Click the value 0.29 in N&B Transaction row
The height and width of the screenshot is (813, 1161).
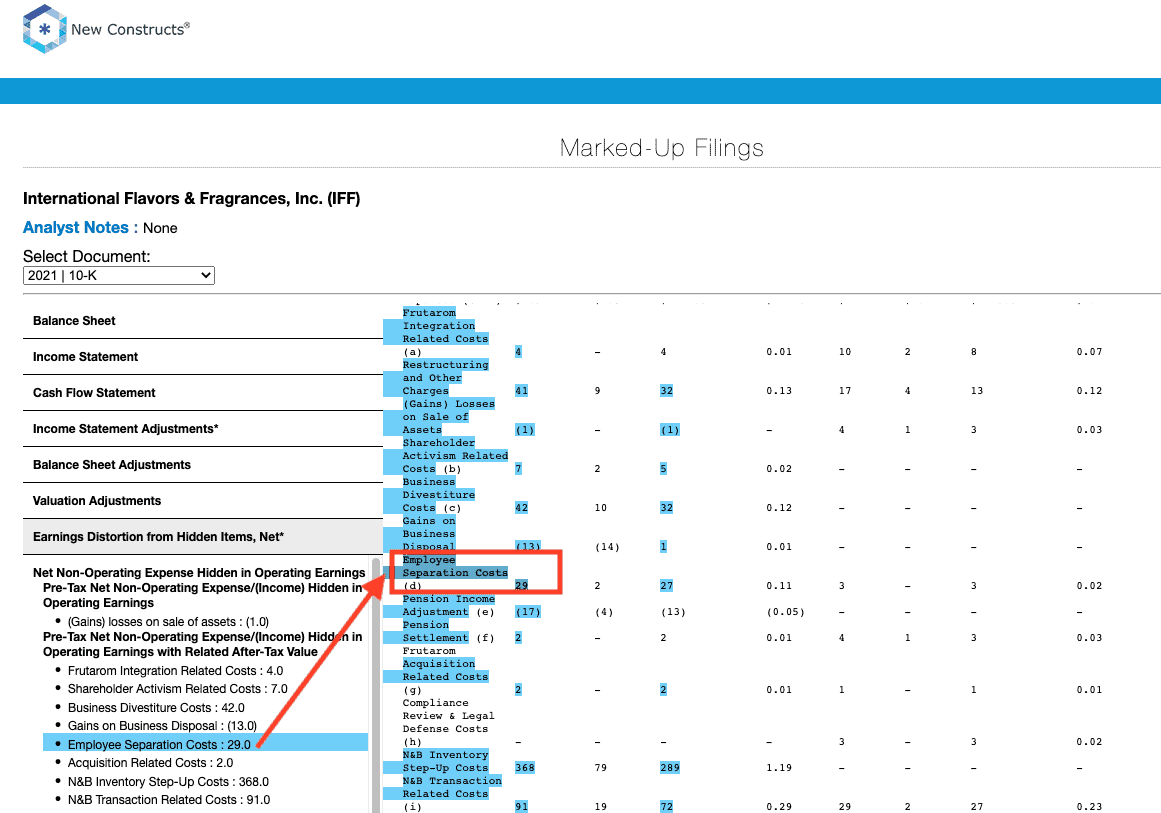(779, 807)
